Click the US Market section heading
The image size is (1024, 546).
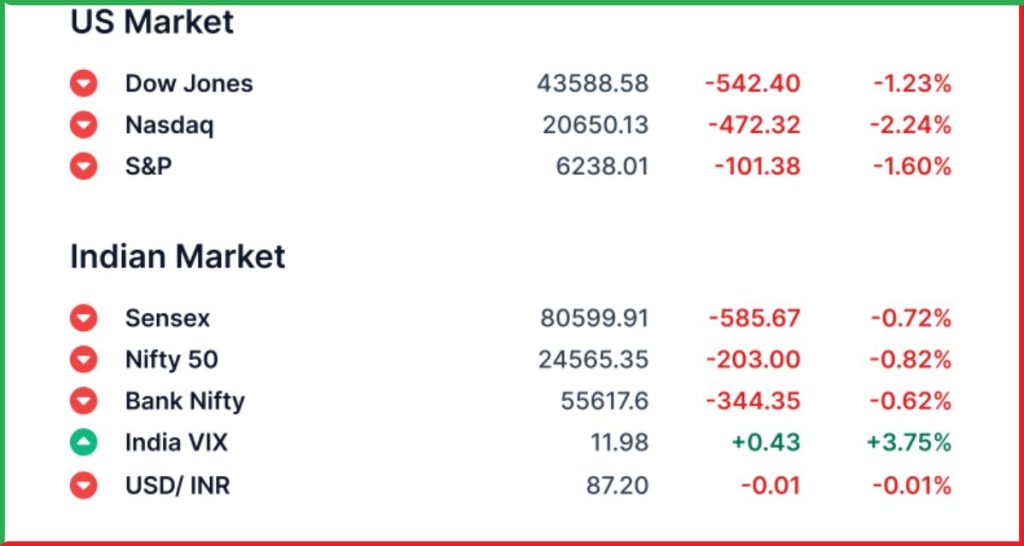152,22
